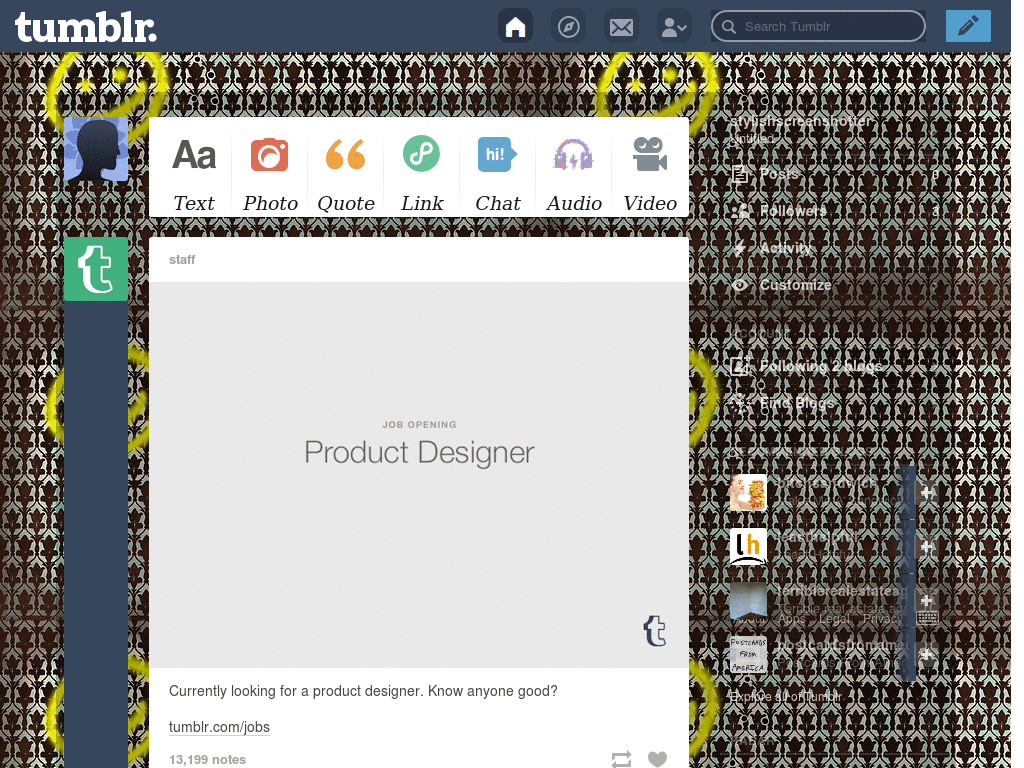Create a new post with pencil button

pyautogui.click(x=968, y=27)
